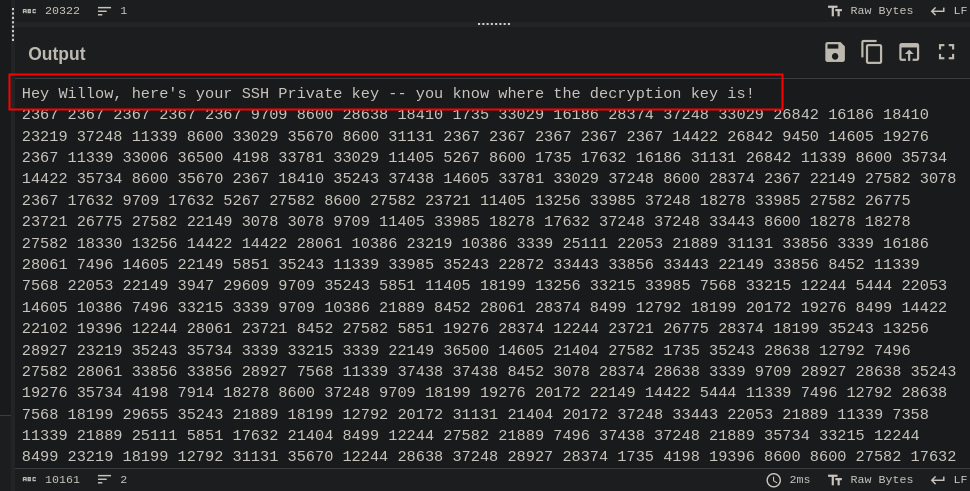Copy raw output to clipboard

click(x=872, y=53)
